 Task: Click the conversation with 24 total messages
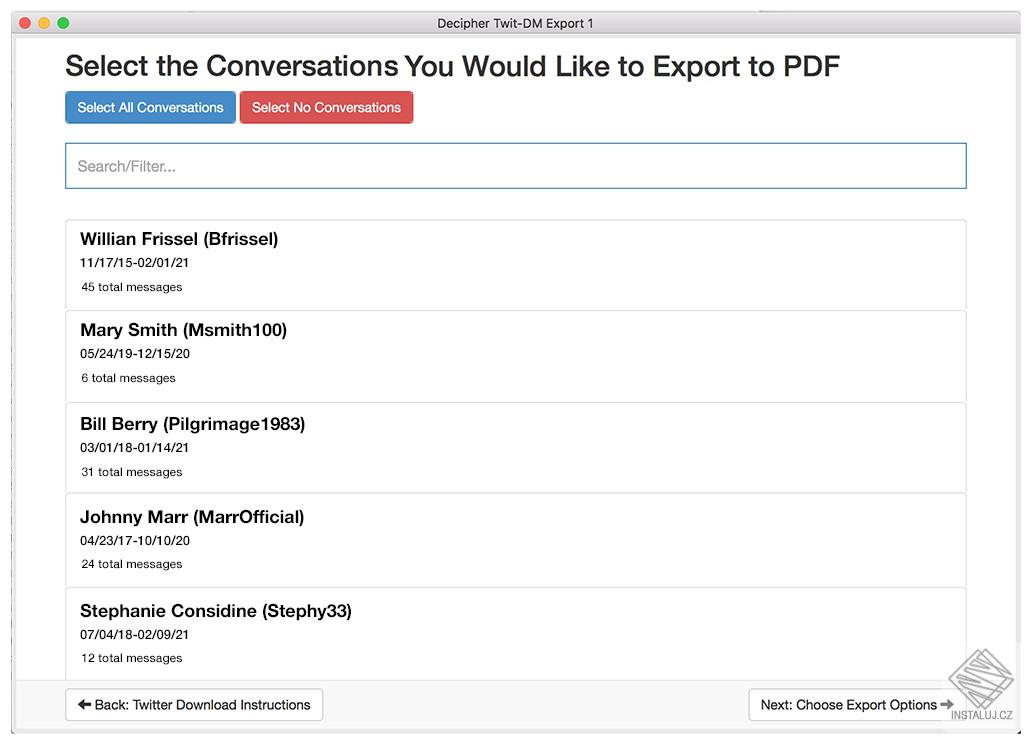tap(515, 540)
